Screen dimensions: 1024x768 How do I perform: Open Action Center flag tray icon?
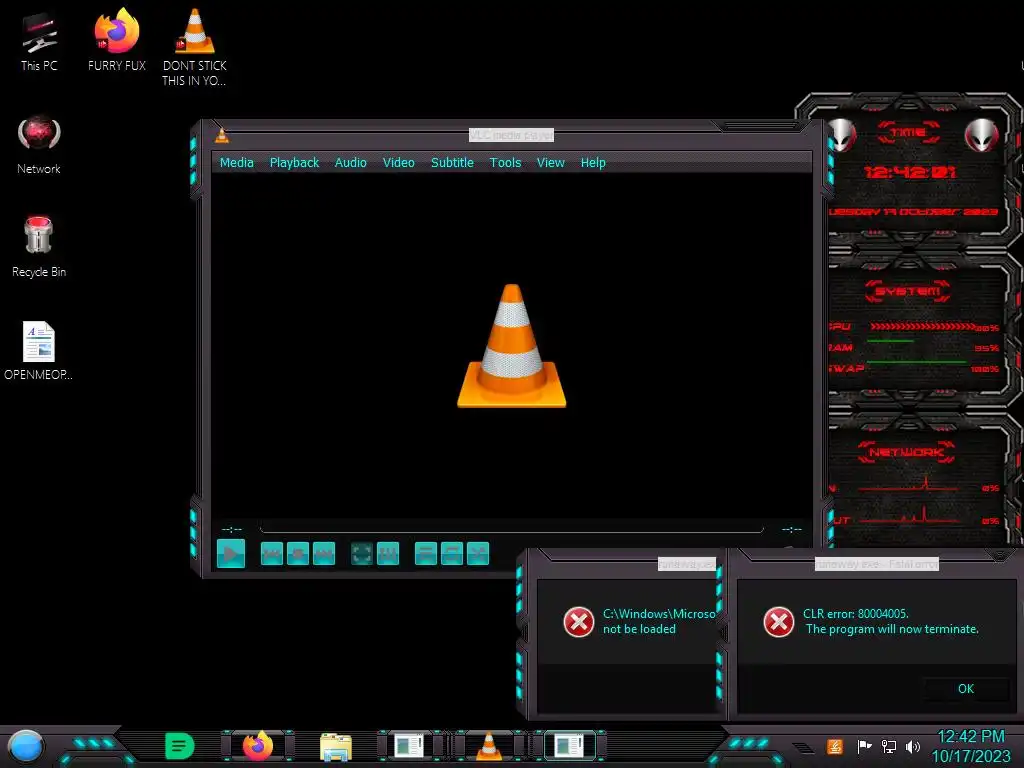(x=864, y=746)
